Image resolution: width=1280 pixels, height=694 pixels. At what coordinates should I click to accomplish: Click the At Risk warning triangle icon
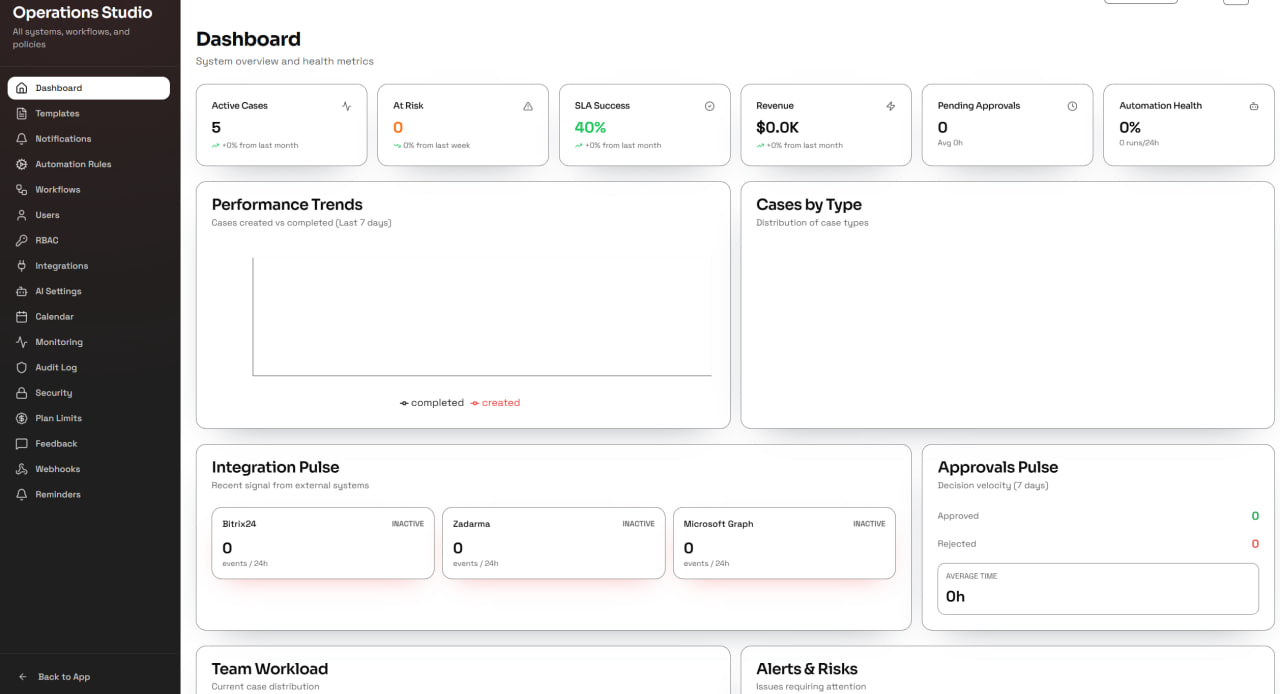point(528,106)
